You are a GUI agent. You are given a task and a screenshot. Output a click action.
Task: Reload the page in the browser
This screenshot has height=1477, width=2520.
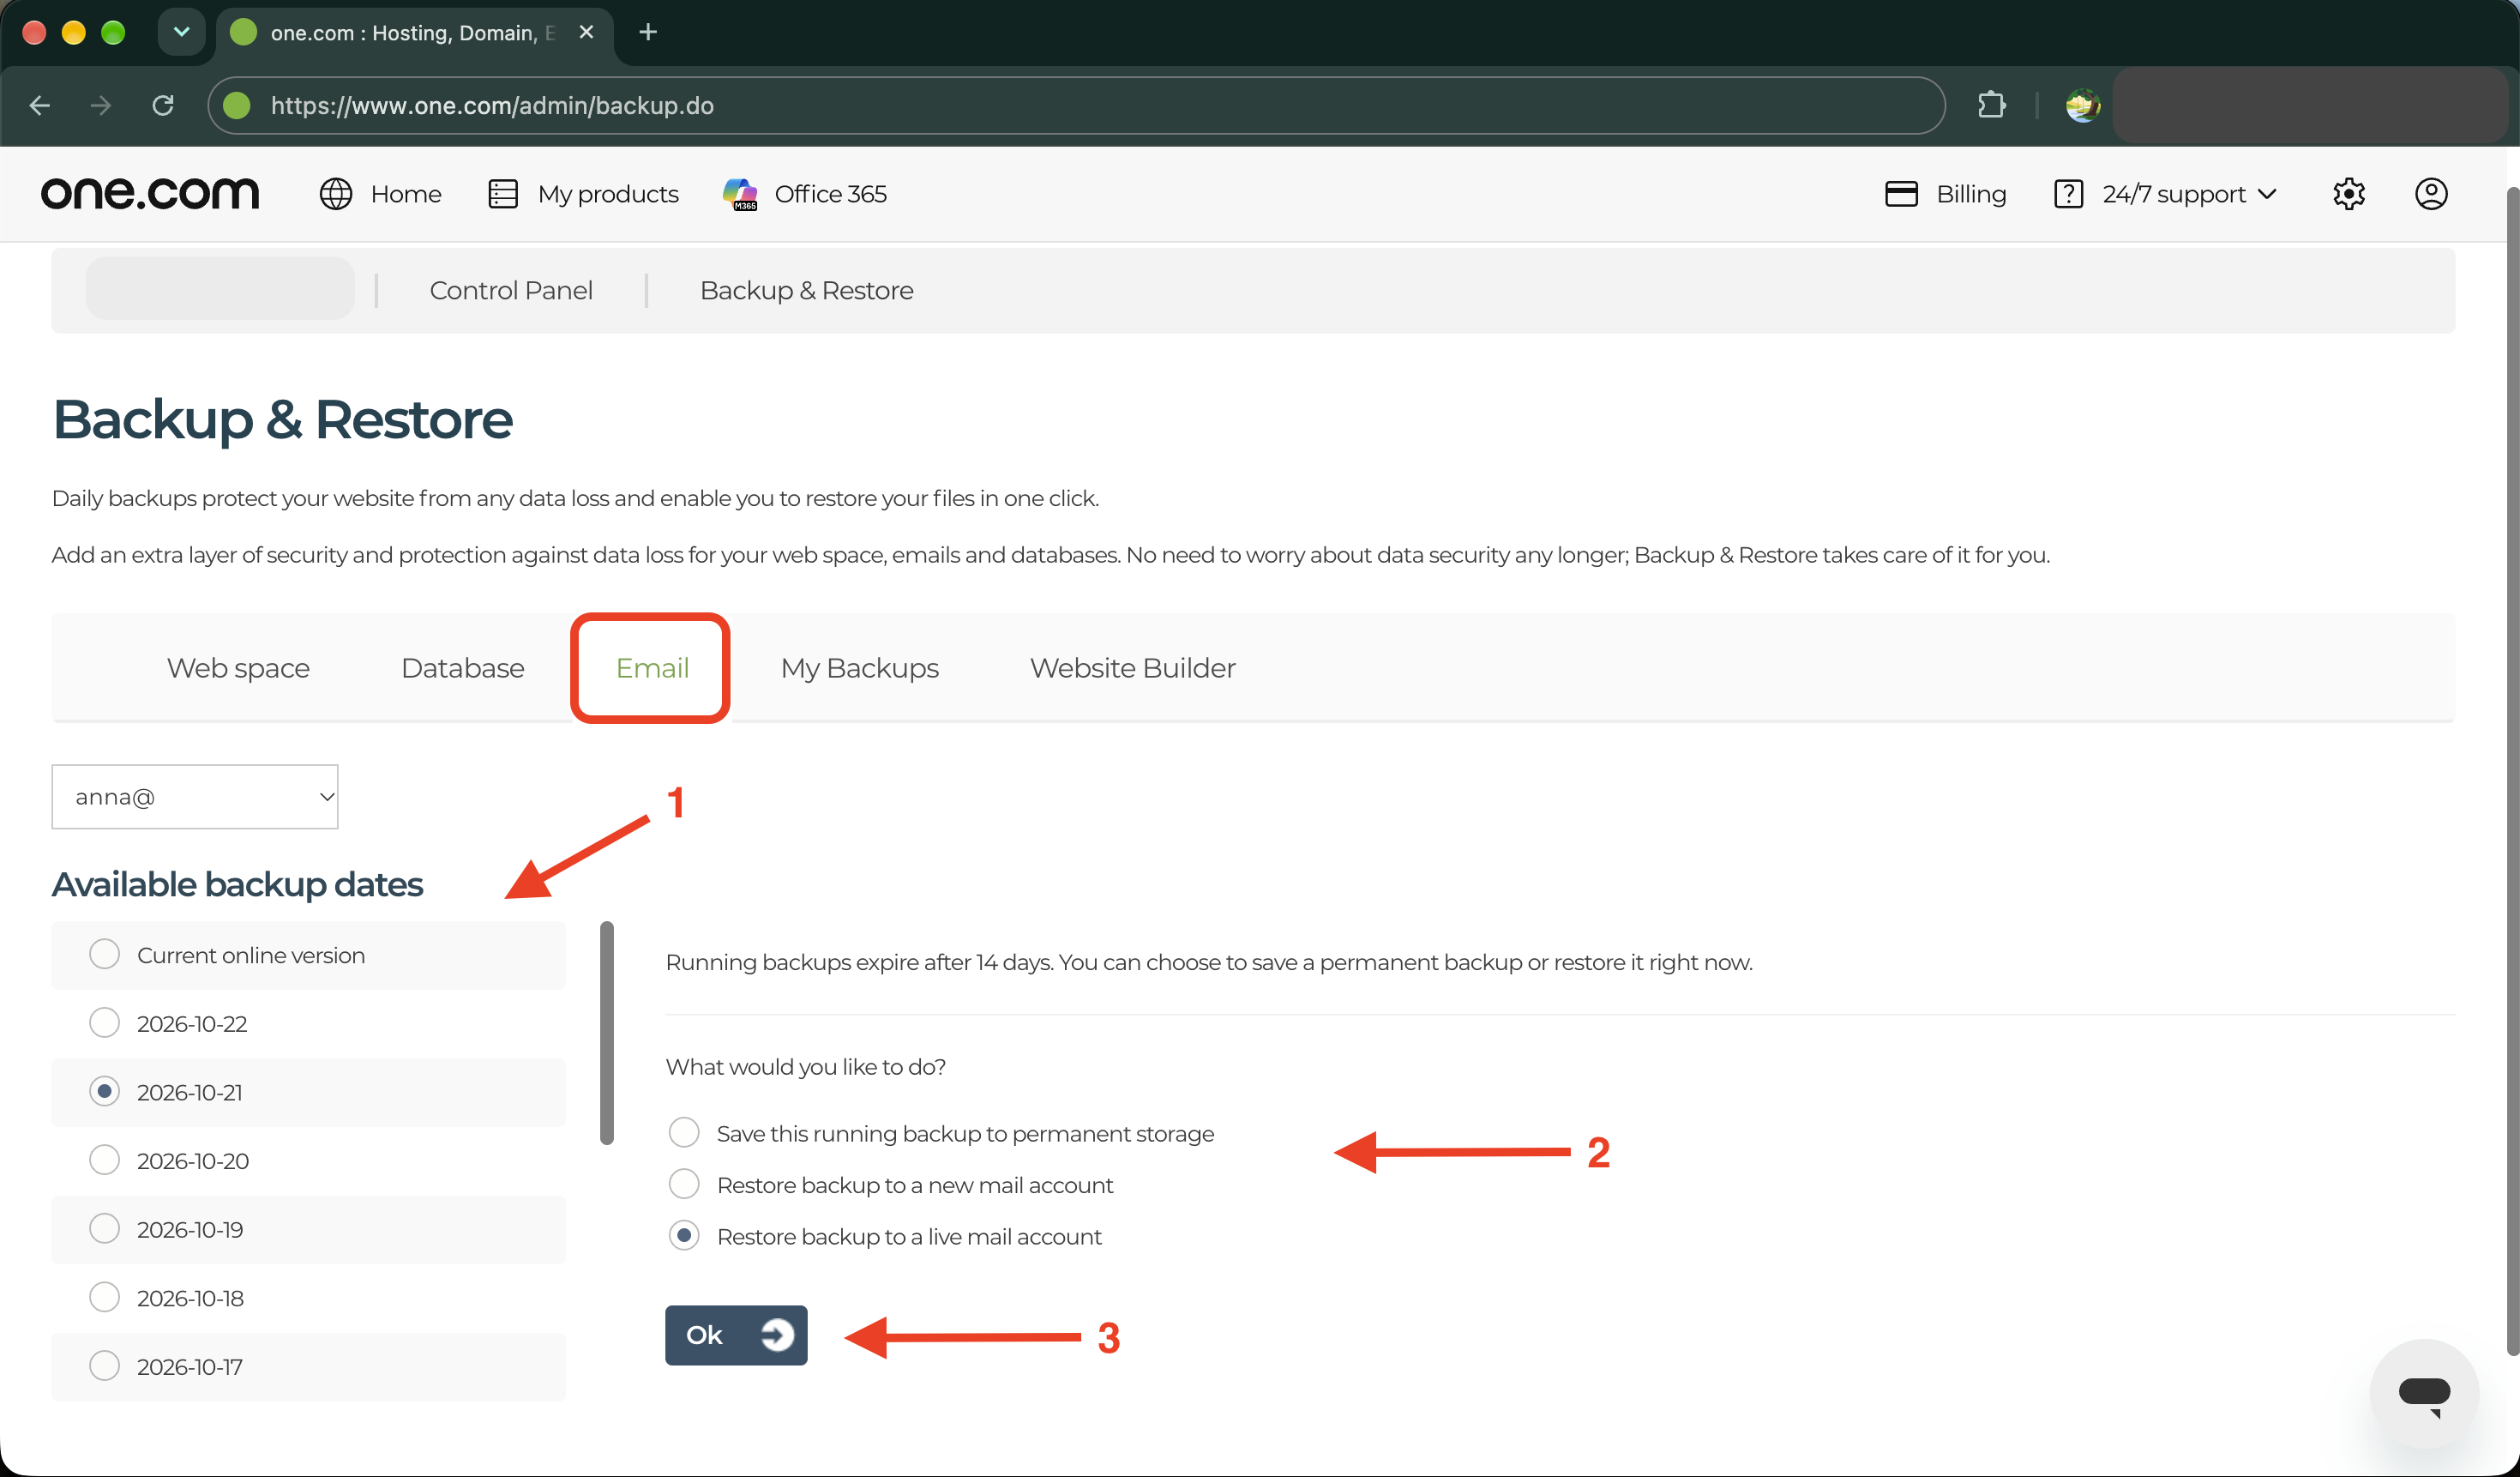tap(163, 105)
